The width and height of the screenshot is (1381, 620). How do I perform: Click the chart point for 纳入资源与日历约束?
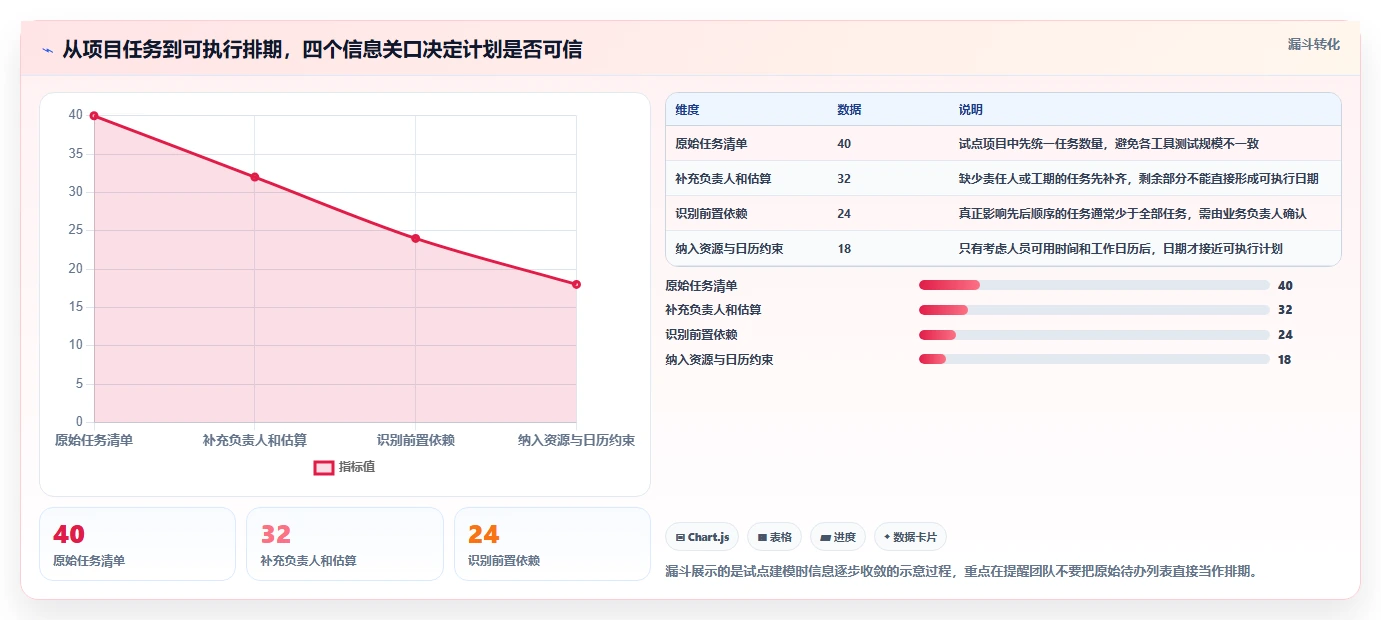[576, 284]
